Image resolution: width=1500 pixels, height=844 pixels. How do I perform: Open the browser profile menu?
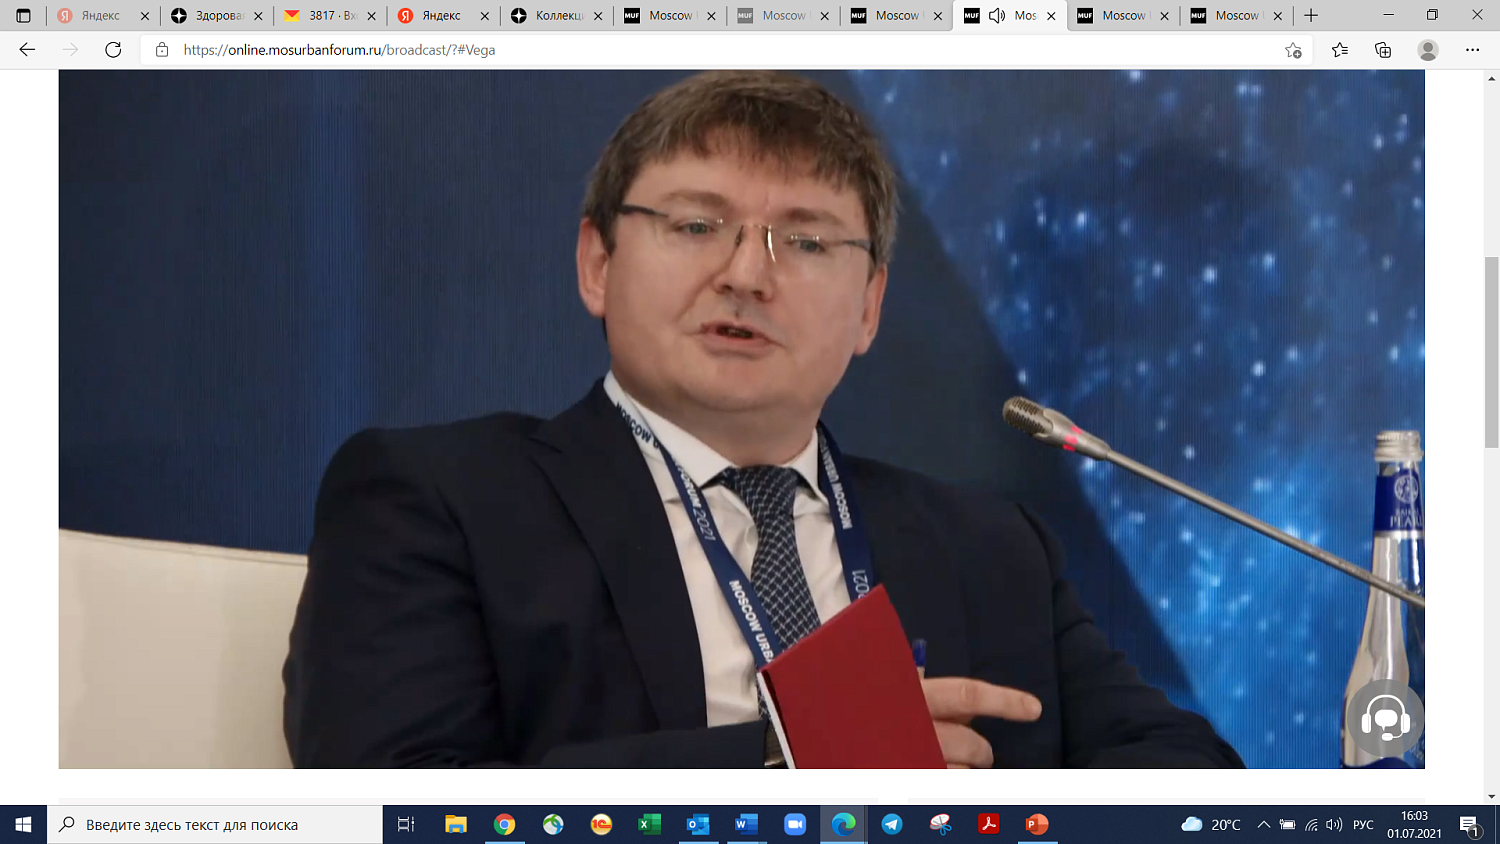(1428, 50)
